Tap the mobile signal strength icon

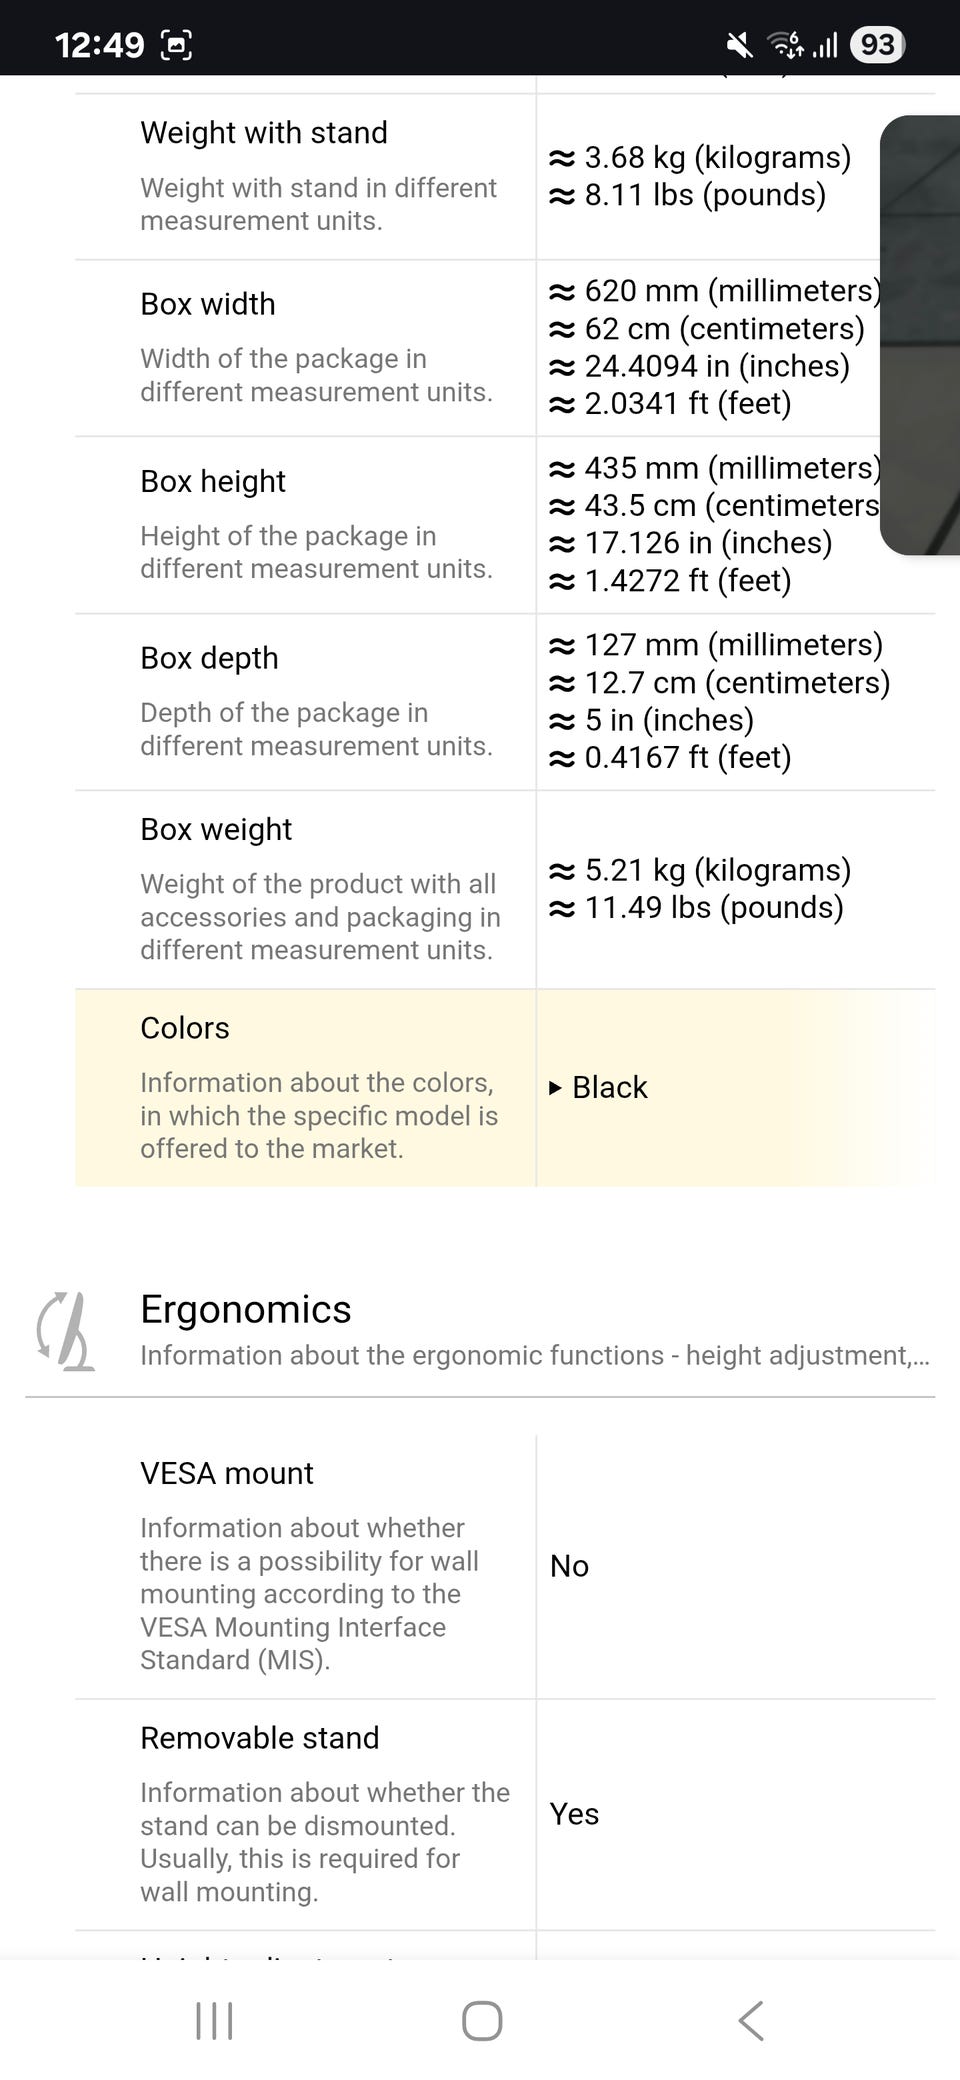pyautogui.click(x=825, y=45)
